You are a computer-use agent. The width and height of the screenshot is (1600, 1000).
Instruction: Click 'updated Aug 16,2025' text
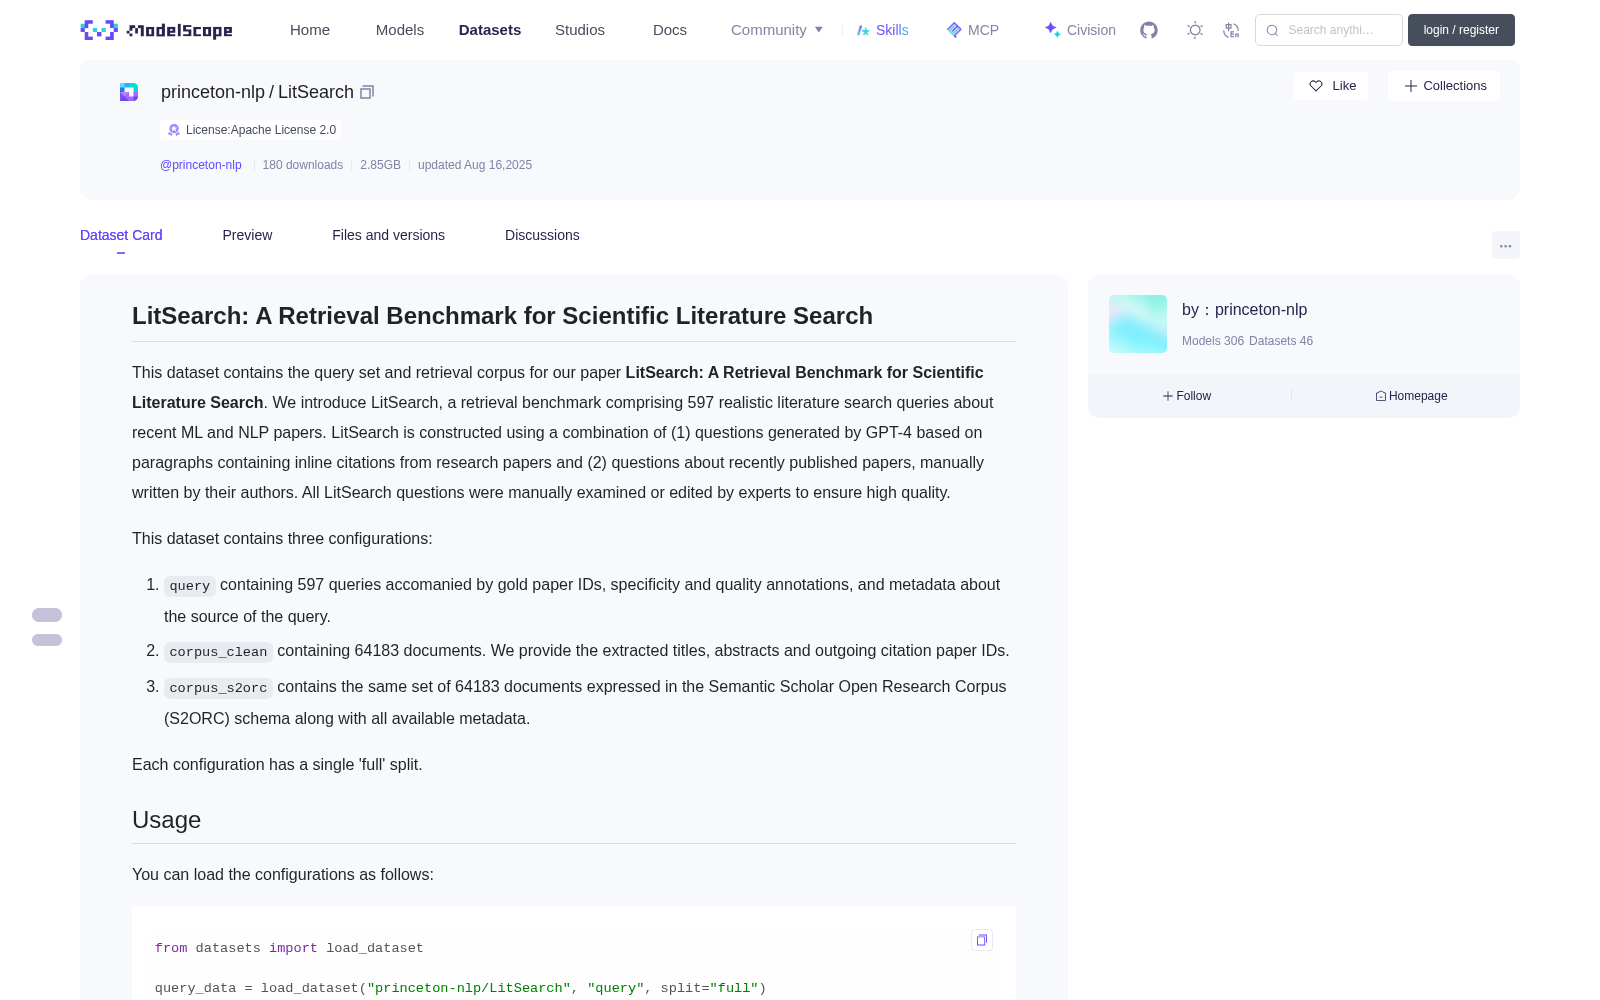pyautogui.click(x=475, y=165)
